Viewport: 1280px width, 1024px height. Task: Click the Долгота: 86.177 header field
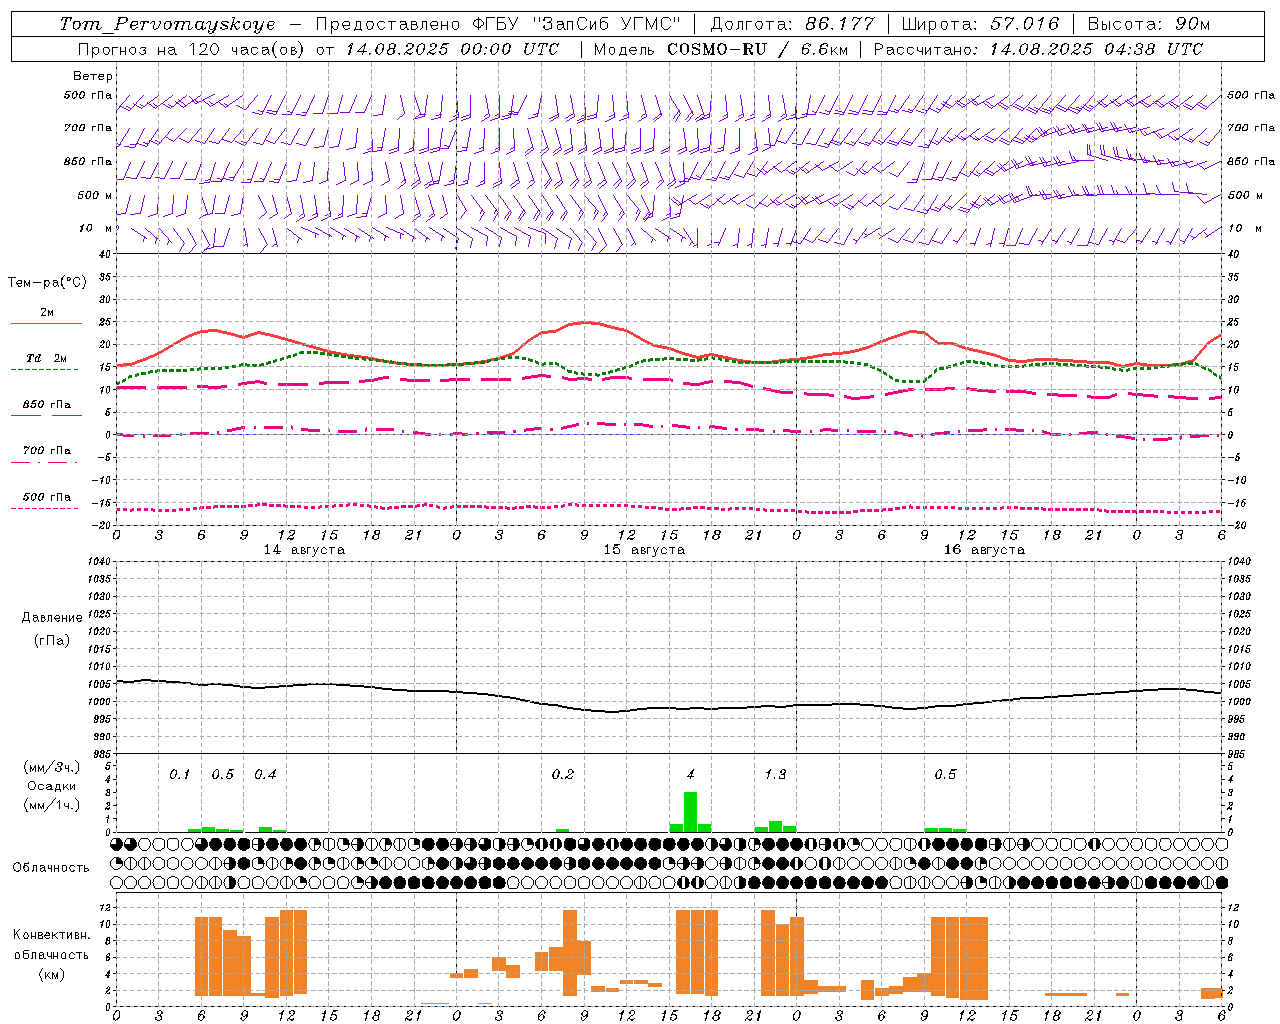tap(793, 24)
